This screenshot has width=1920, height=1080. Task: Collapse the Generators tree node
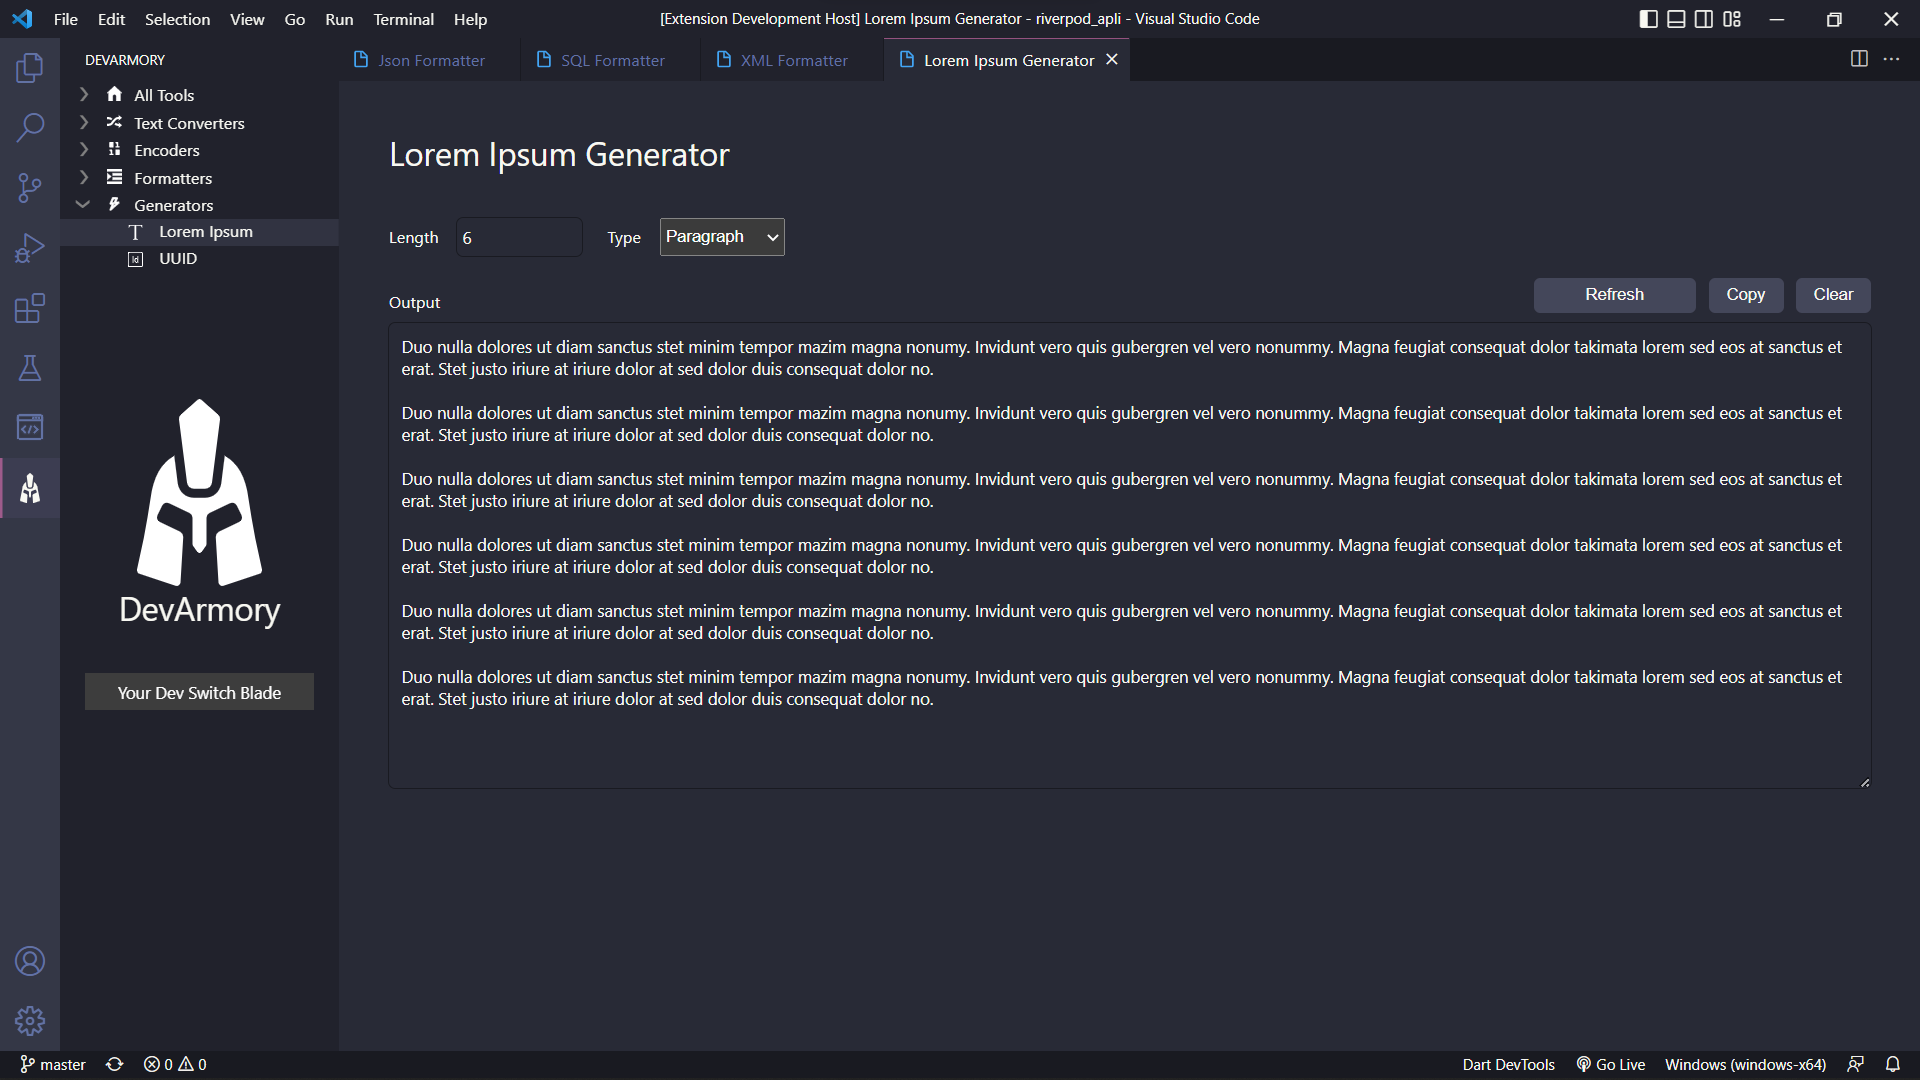tap(84, 205)
